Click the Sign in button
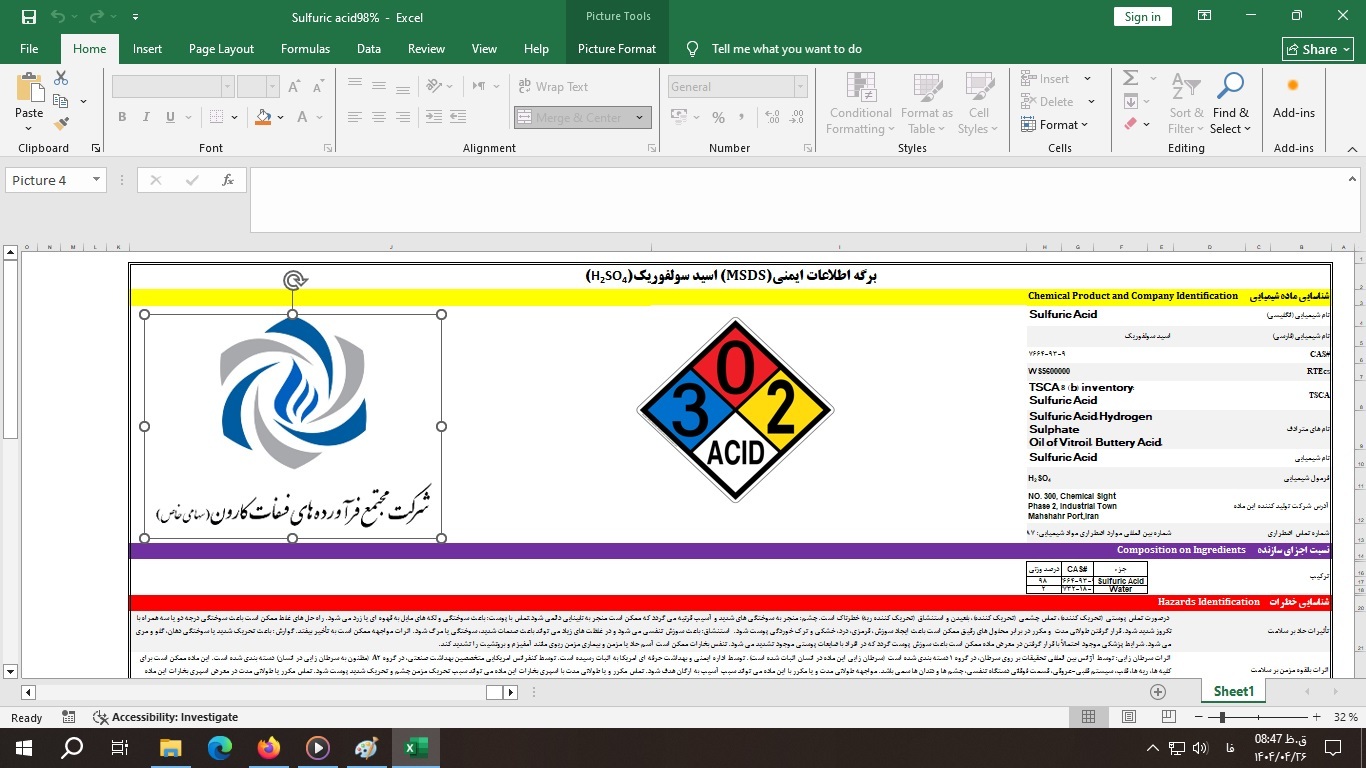Image resolution: width=1366 pixels, height=768 pixels. click(1142, 16)
